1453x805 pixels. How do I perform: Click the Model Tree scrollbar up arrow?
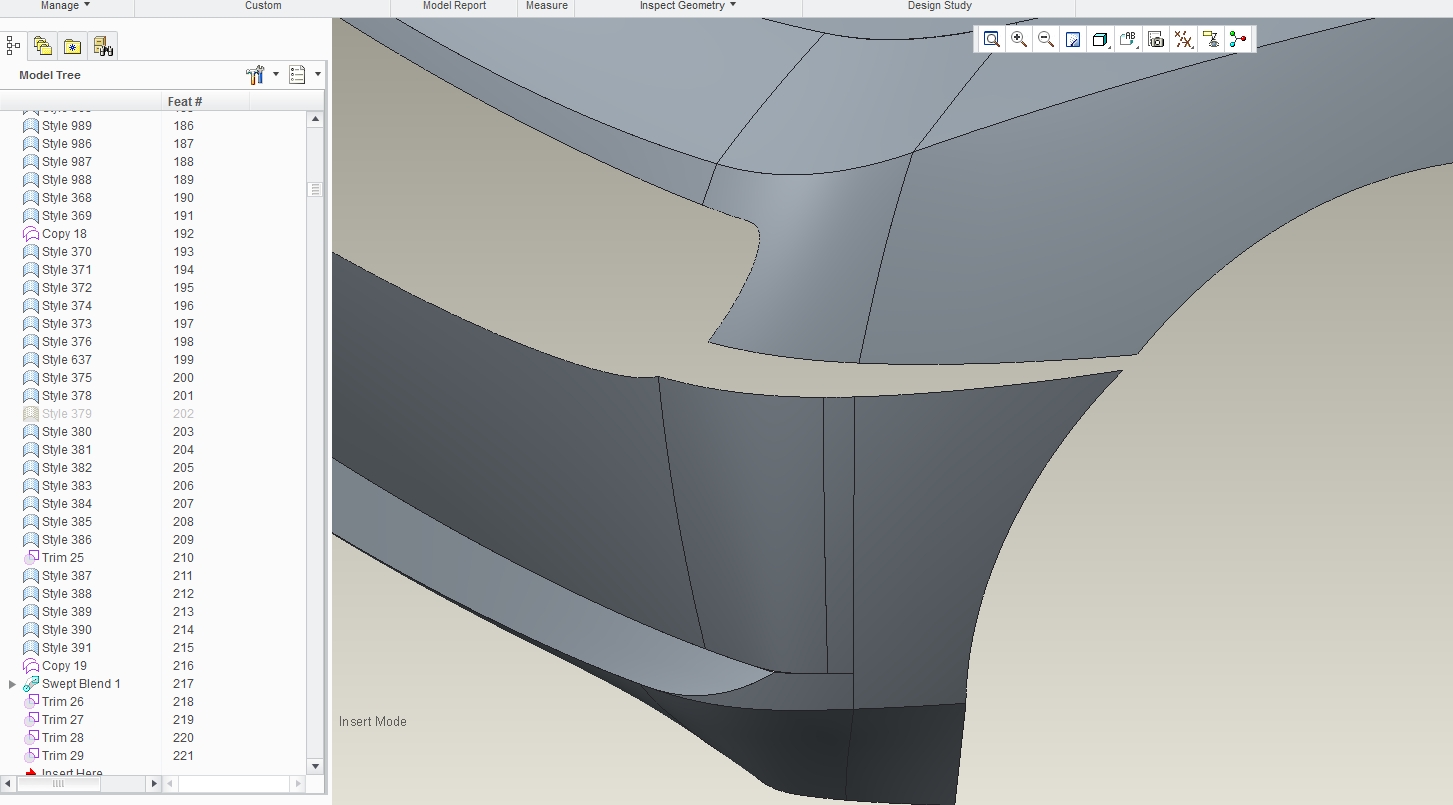[x=315, y=119]
